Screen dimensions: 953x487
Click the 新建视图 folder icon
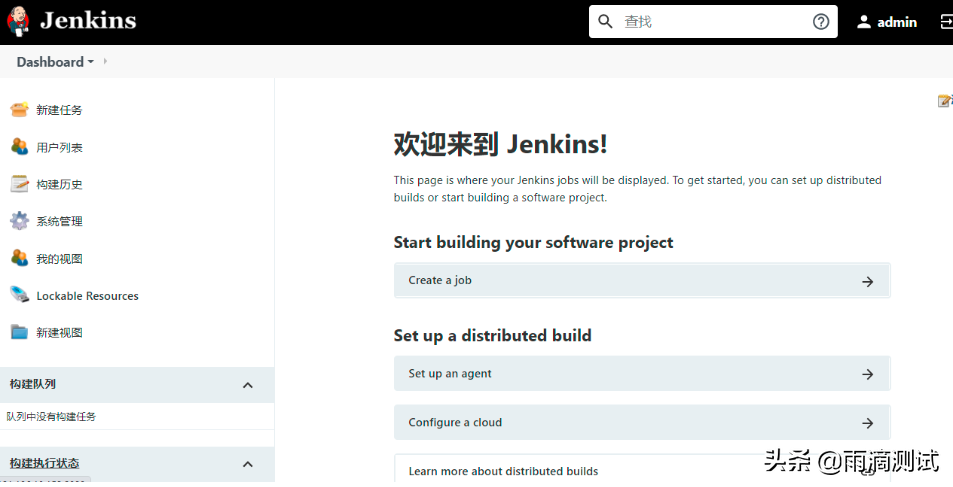(19, 332)
